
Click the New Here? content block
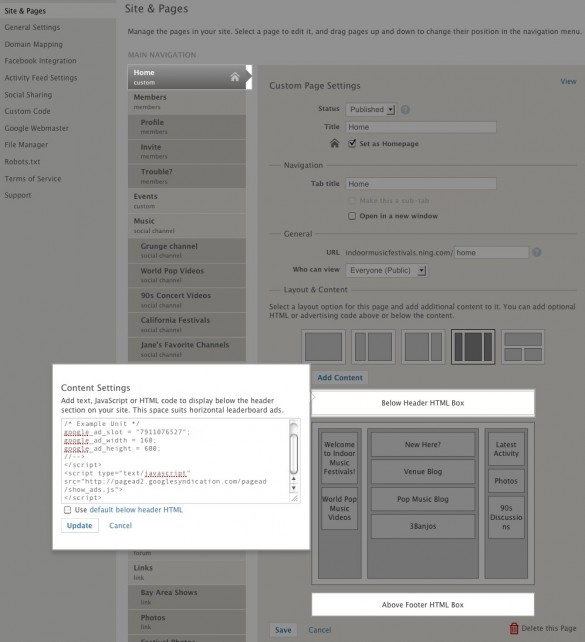click(x=423, y=444)
